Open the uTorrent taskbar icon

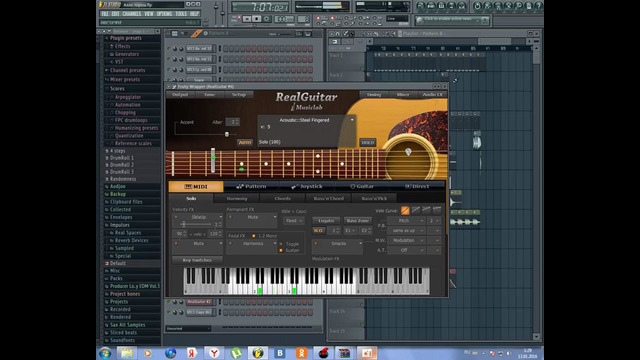point(236,353)
